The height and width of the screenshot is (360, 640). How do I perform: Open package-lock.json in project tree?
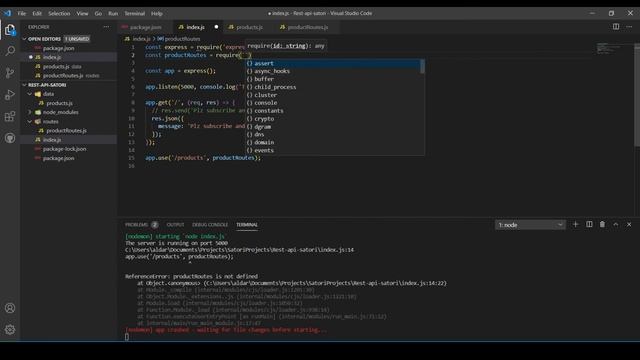(69, 149)
